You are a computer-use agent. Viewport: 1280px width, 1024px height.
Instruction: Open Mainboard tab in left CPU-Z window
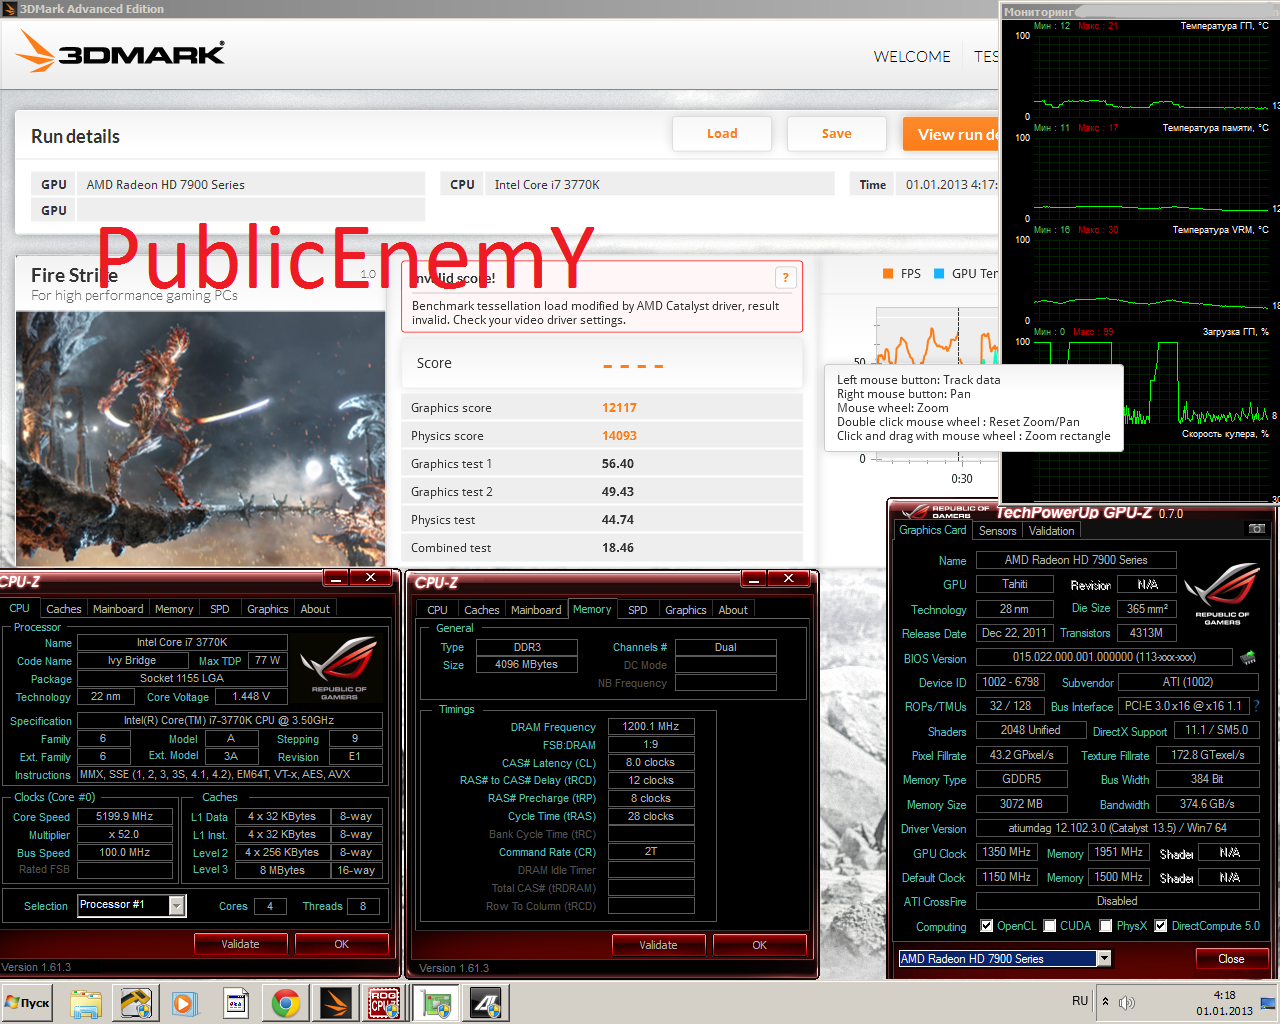118,609
